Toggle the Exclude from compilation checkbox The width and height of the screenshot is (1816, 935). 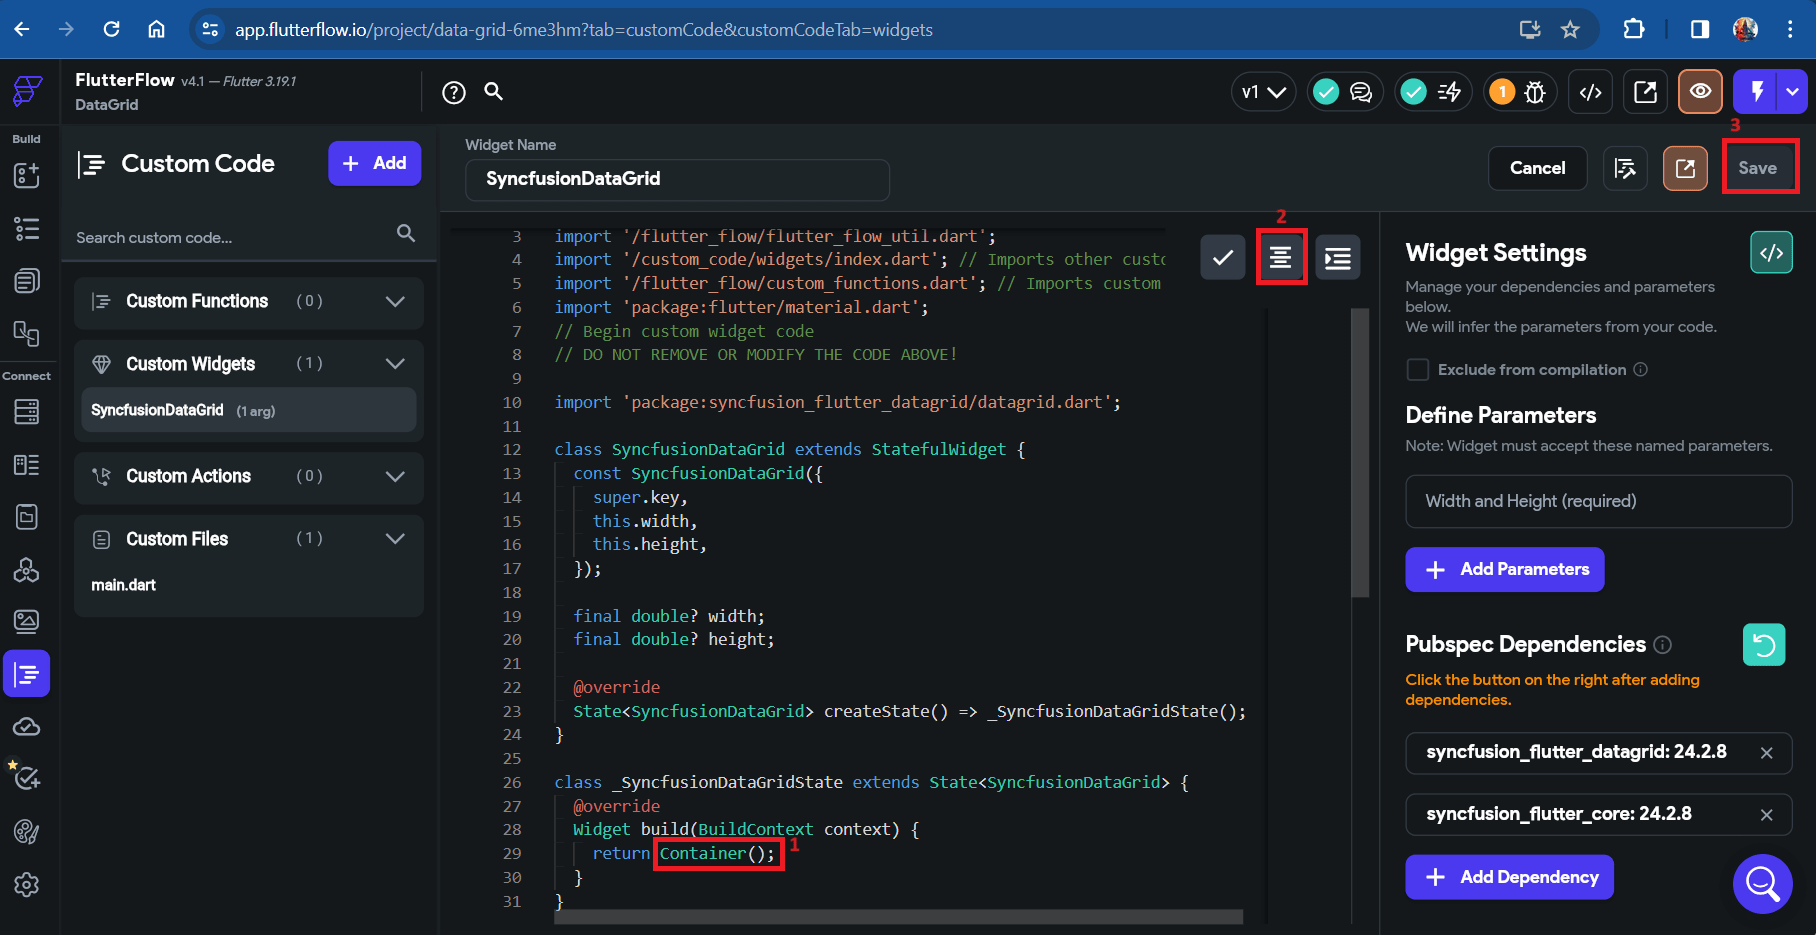point(1417,370)
